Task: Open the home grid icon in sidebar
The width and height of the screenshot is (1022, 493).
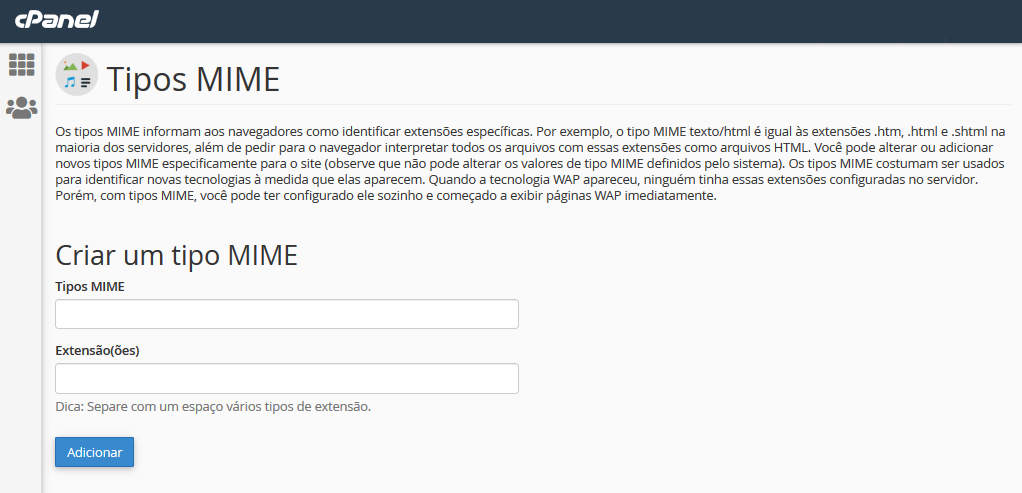Action: pyautogui.click(x=22, y=65)
